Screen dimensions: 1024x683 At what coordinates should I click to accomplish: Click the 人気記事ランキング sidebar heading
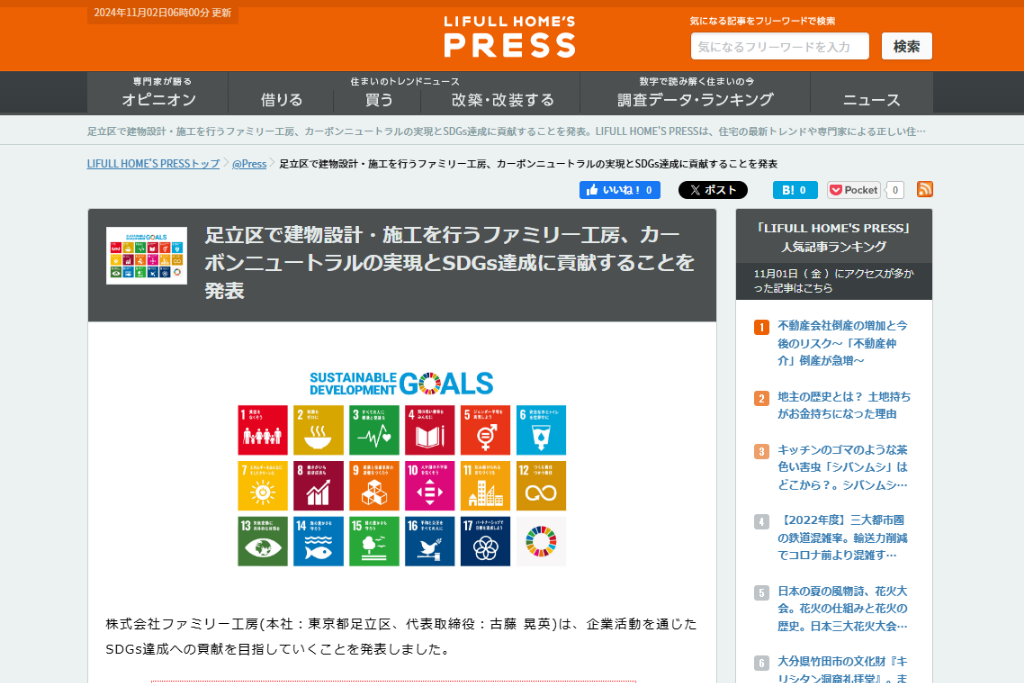pos(834,237)
